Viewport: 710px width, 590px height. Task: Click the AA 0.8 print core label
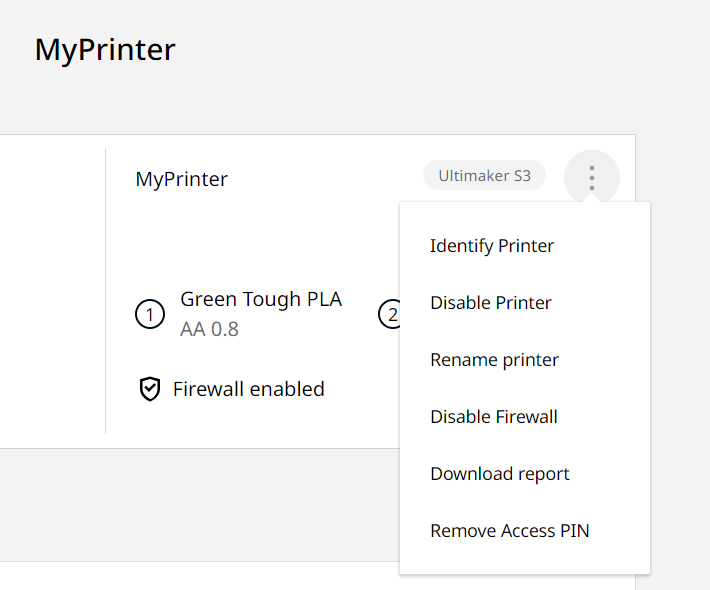coord(209,329)
